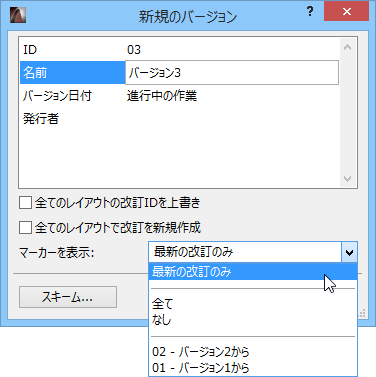Select the 発行者 row
The width and height of the screenshot is (376, 377).
coord(179,119)
